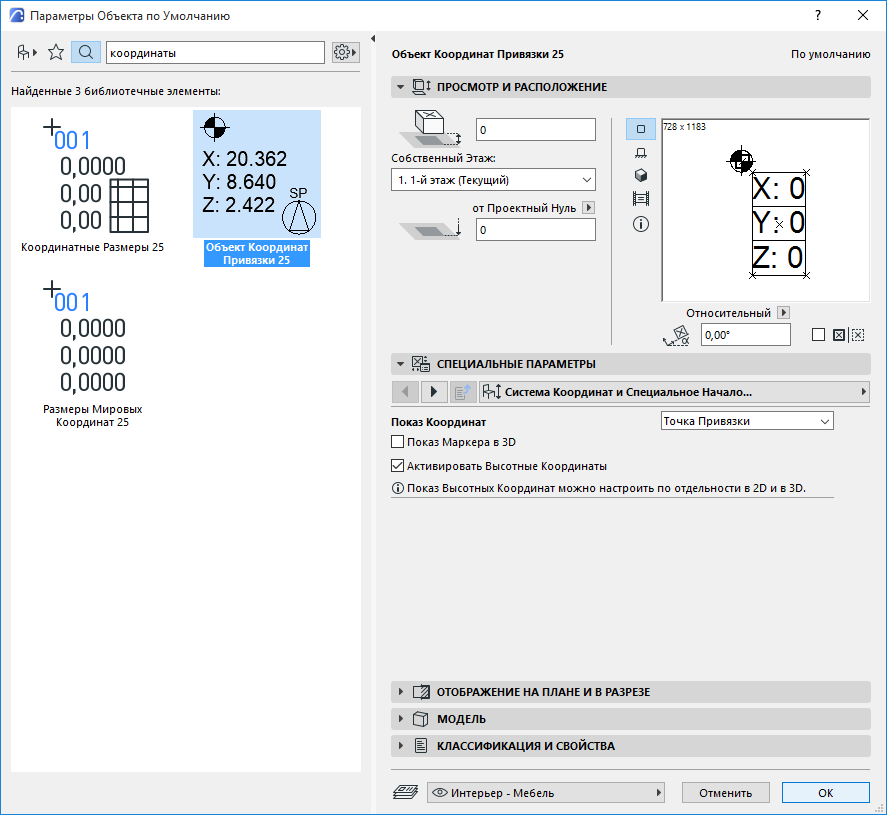Viewport: 887px width, 815px height.
Task: Click the Favorites star icon
Action: (56, 53)
